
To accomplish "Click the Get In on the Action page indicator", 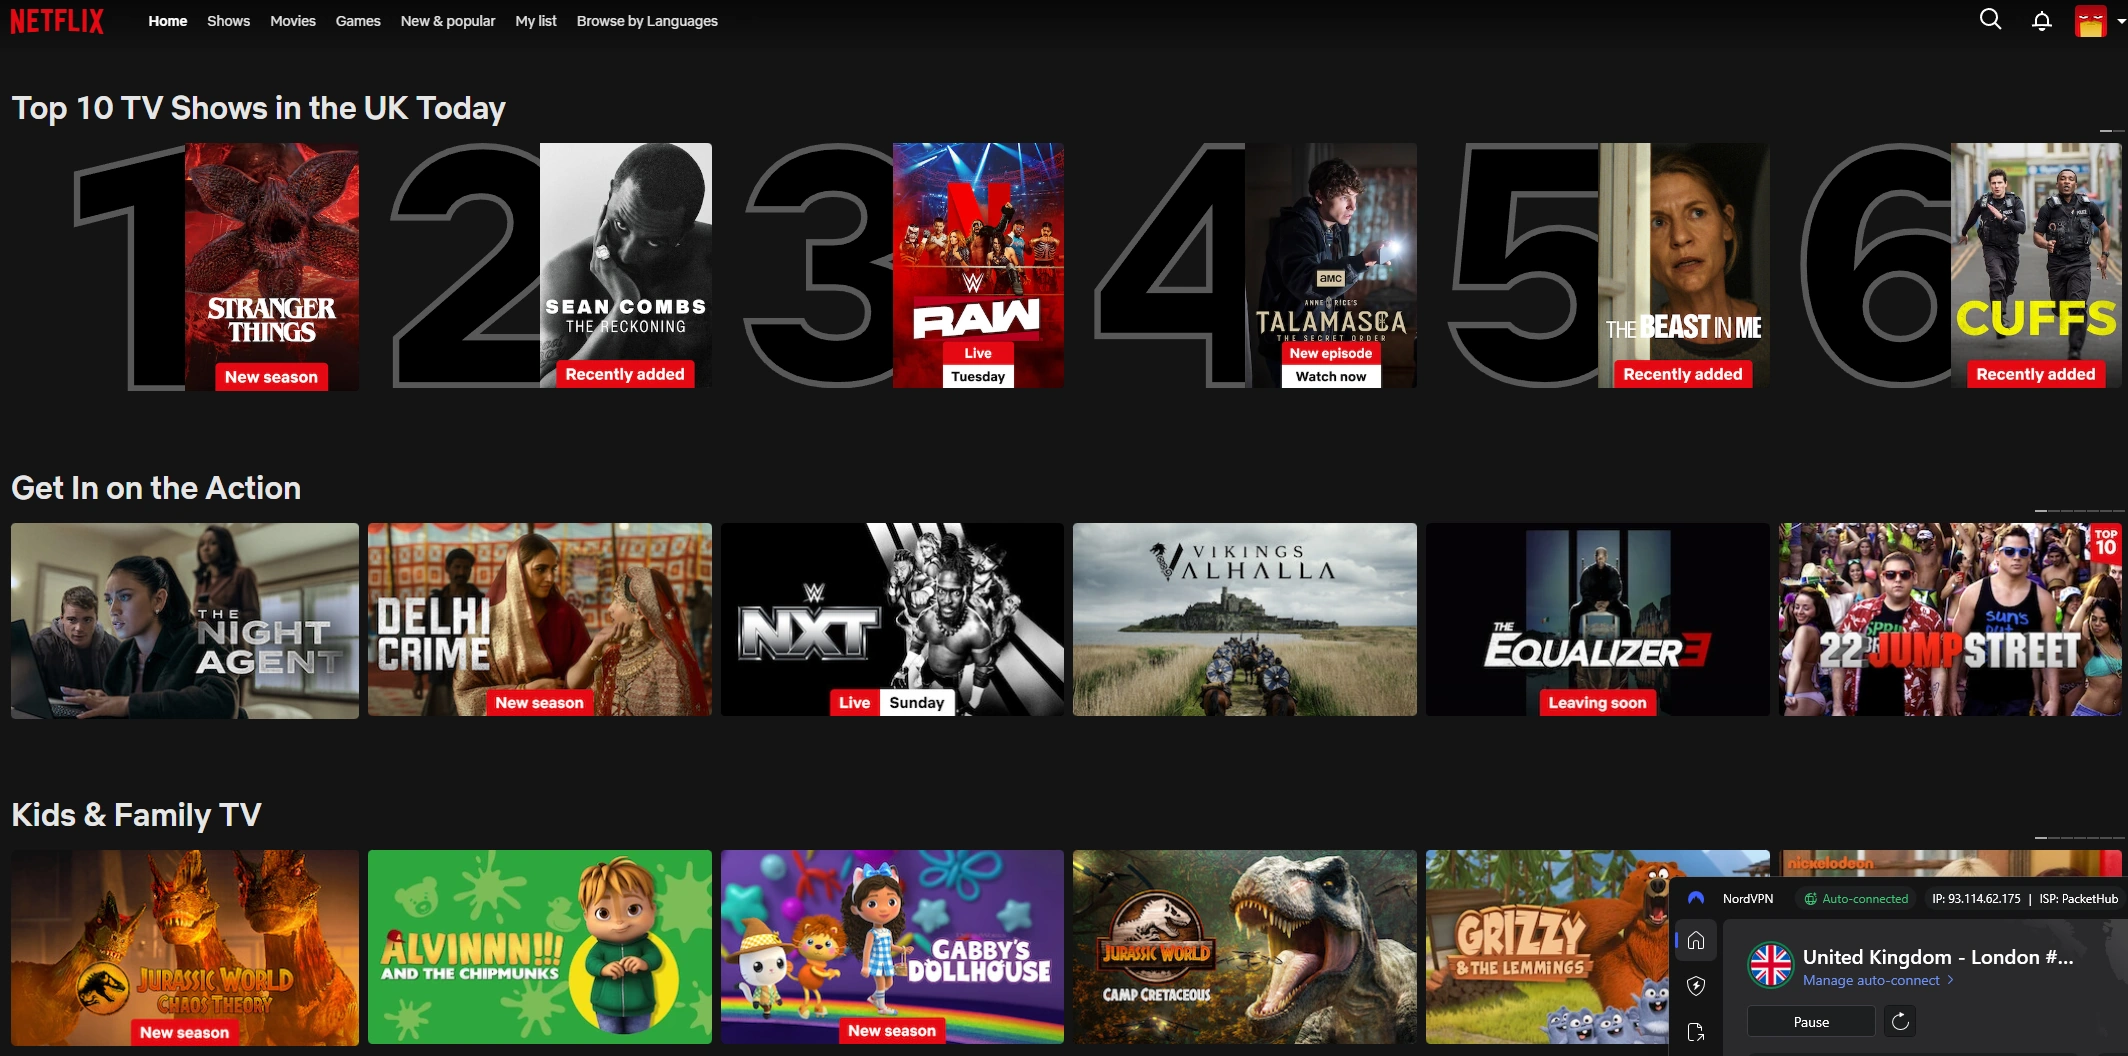I will tap(2078, 511).
